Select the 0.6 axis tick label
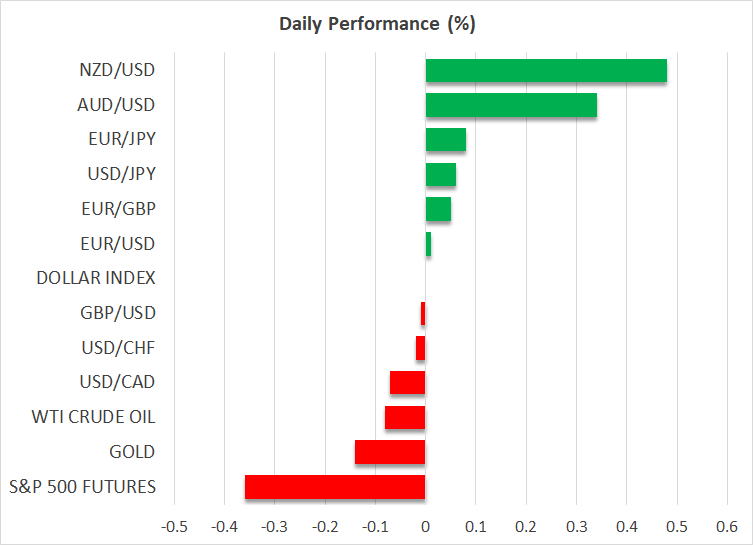The height and width of the screenshot is (545, 753). (x=727, y=525)
